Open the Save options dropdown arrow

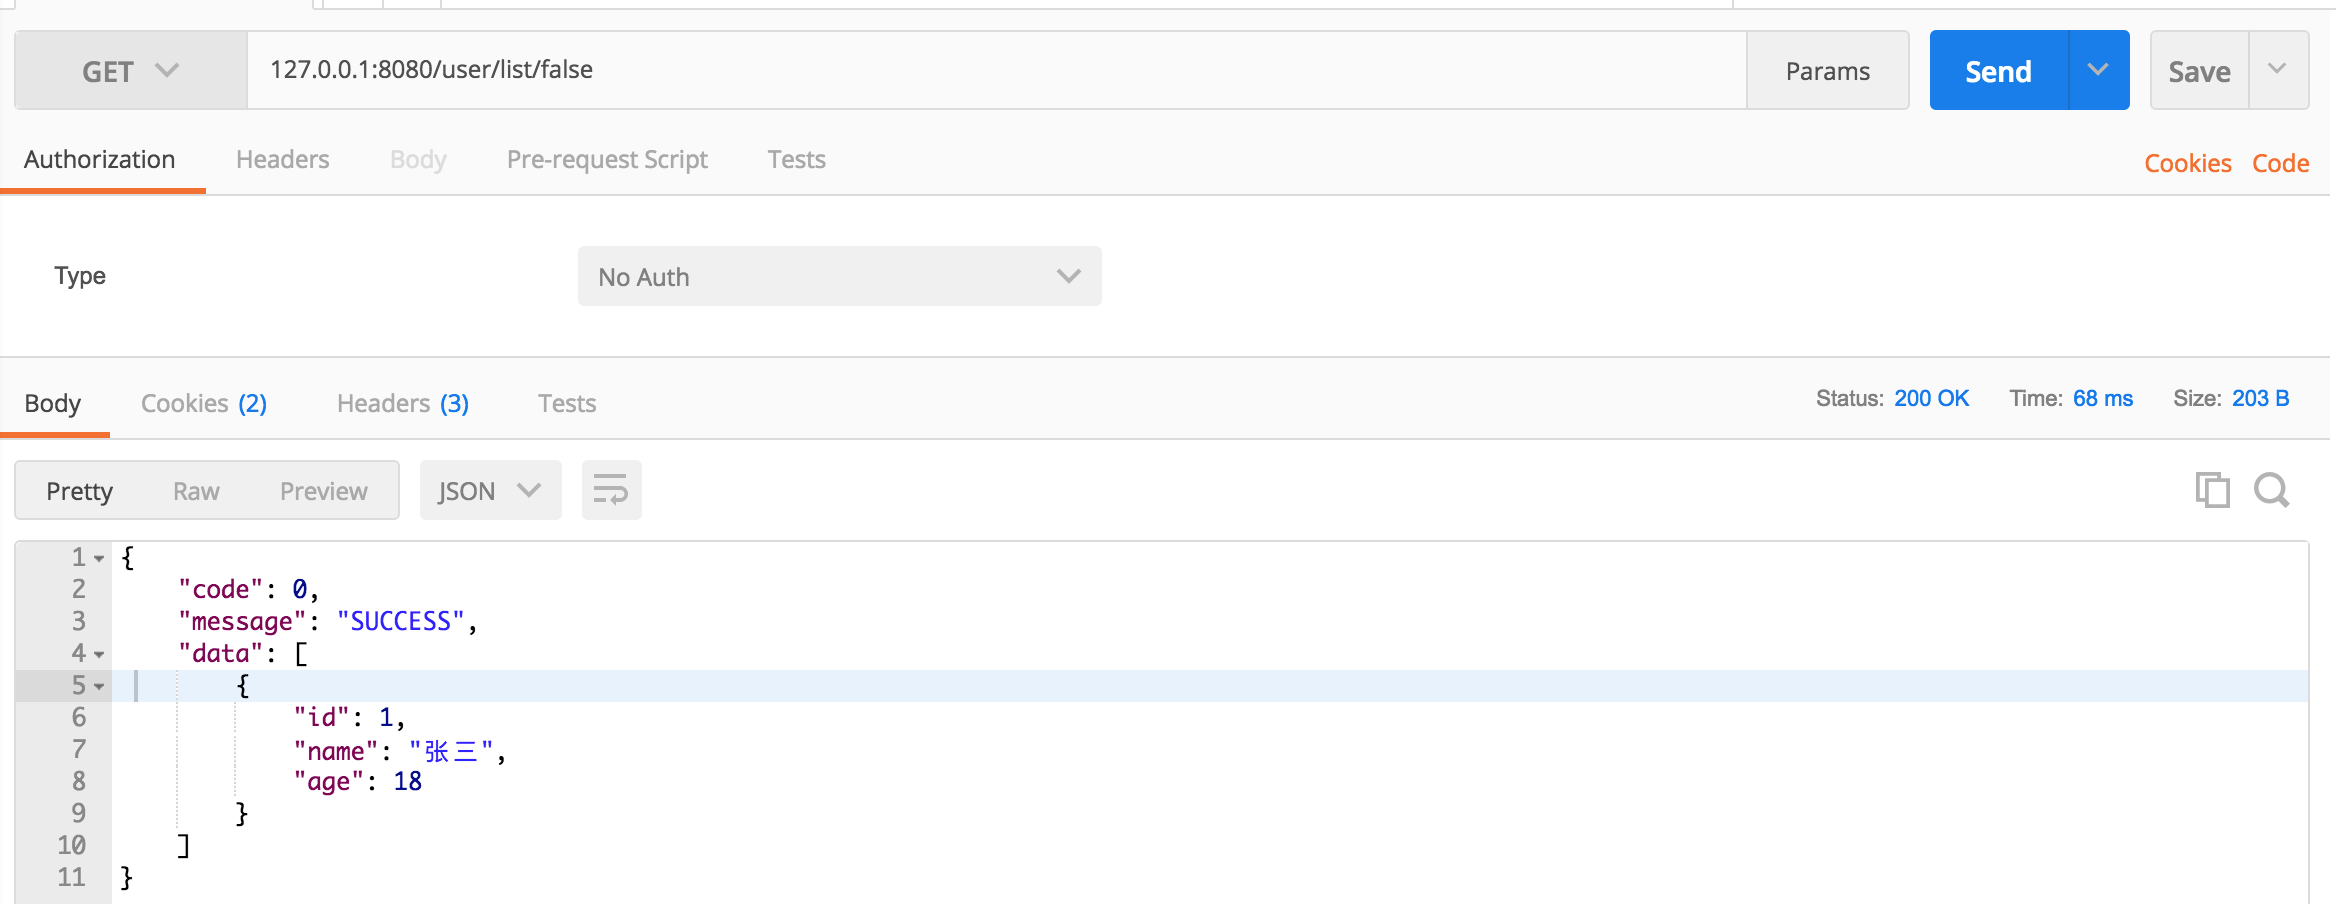point(2277,70)
